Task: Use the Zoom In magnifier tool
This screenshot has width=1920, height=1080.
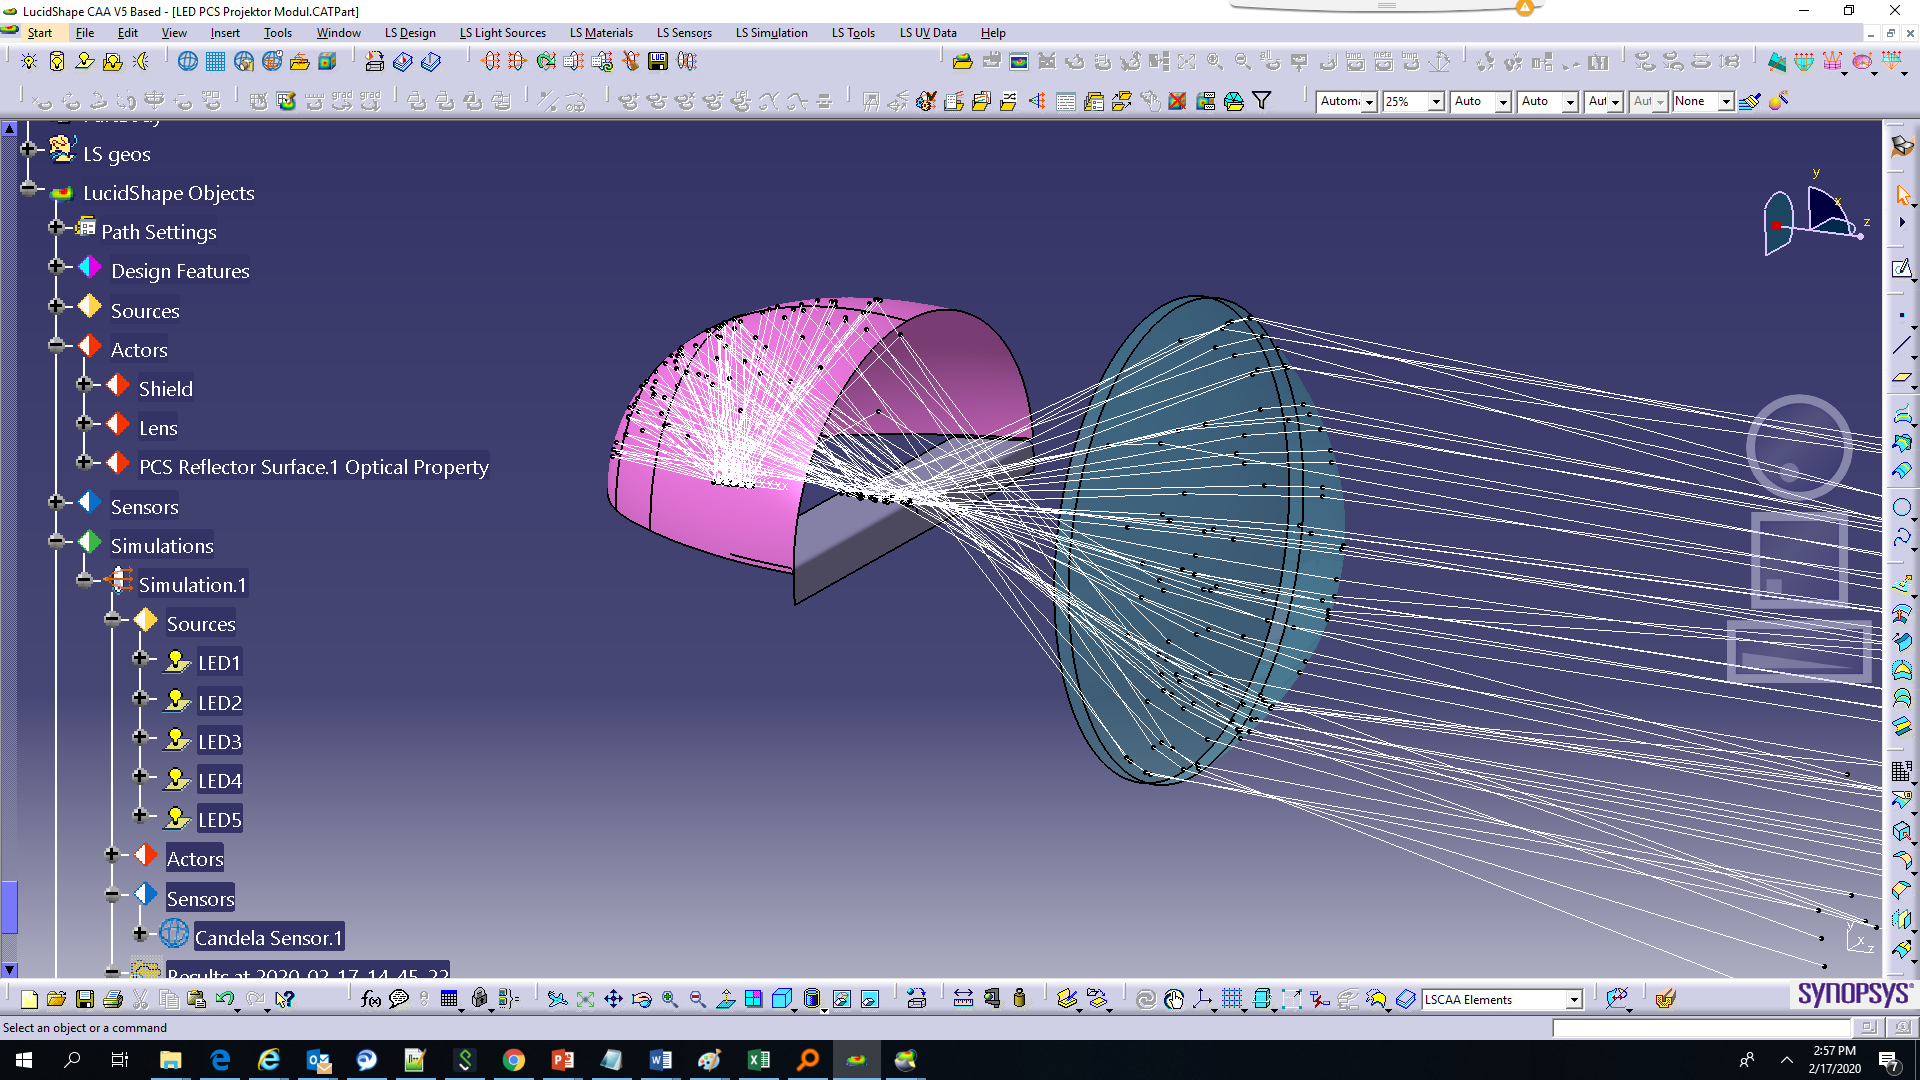Action: coord(669,998)
